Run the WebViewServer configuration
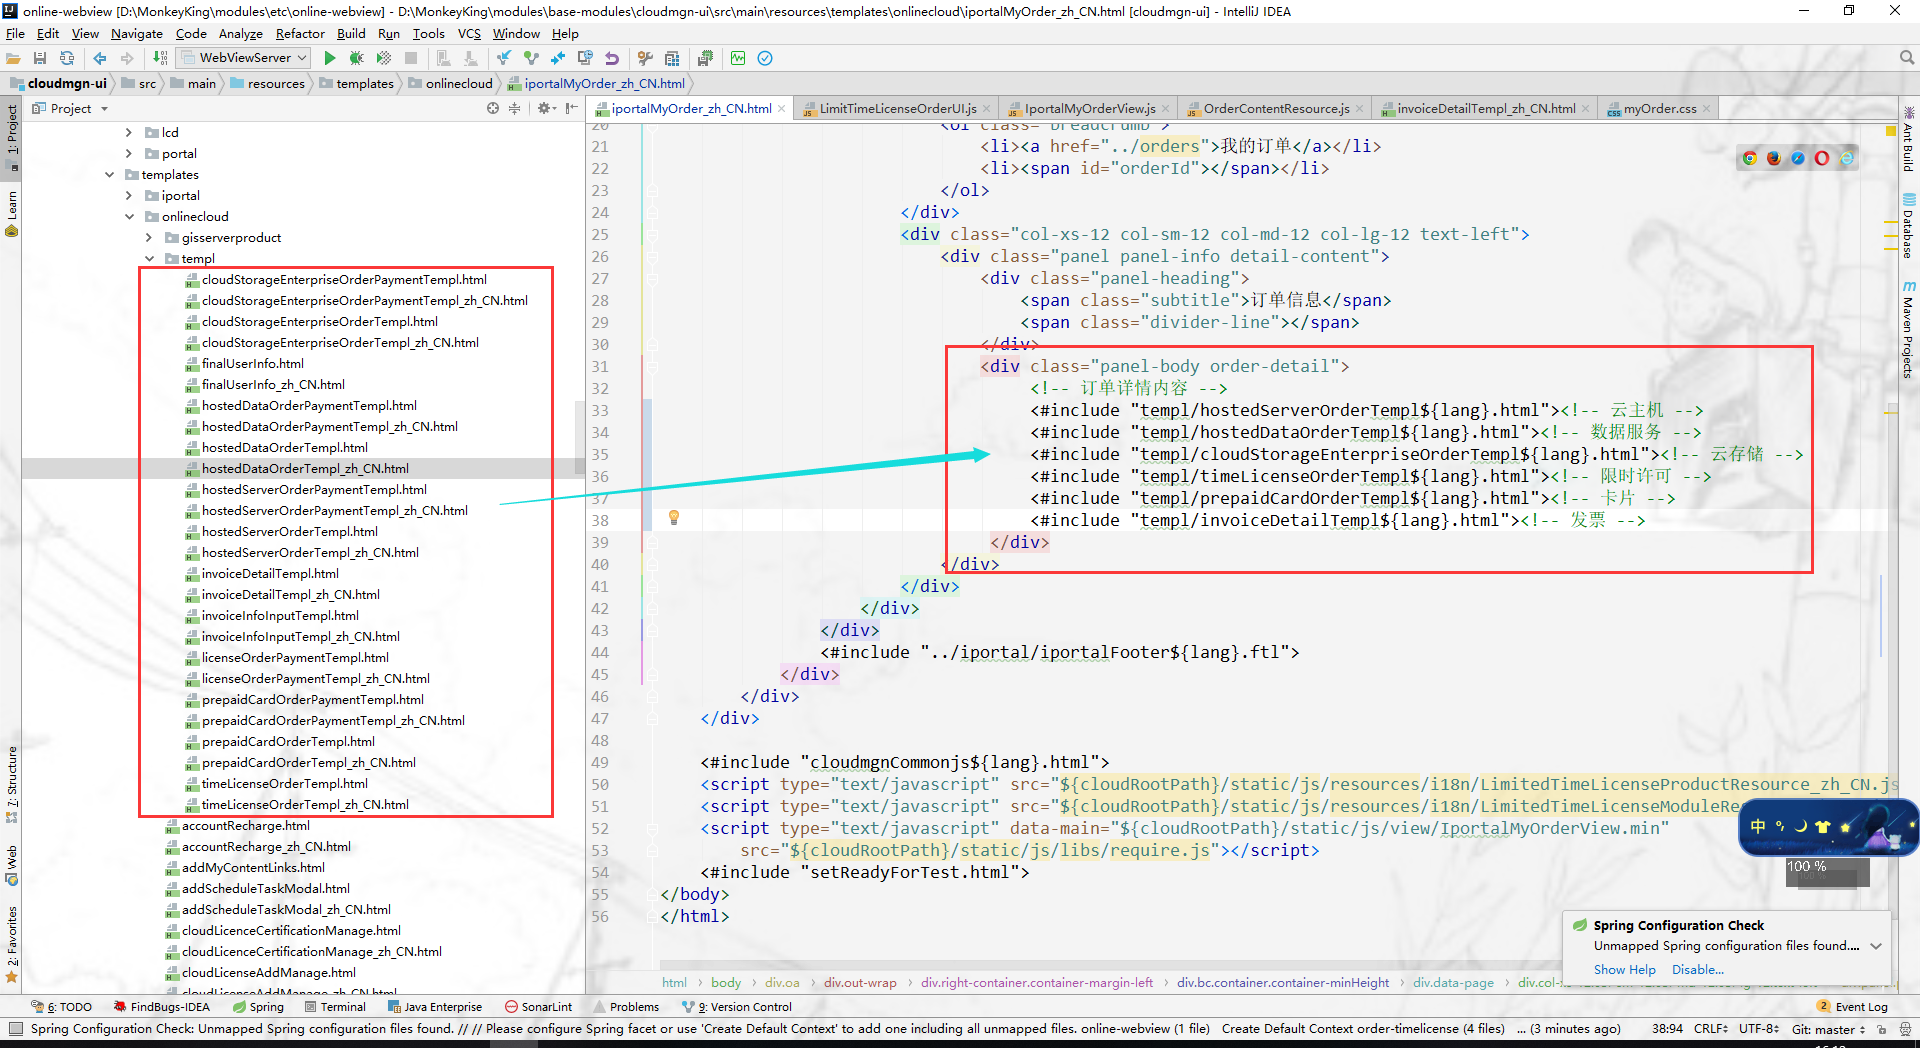The height and width of the screenshot is (1048, 1920). [330, 58]
